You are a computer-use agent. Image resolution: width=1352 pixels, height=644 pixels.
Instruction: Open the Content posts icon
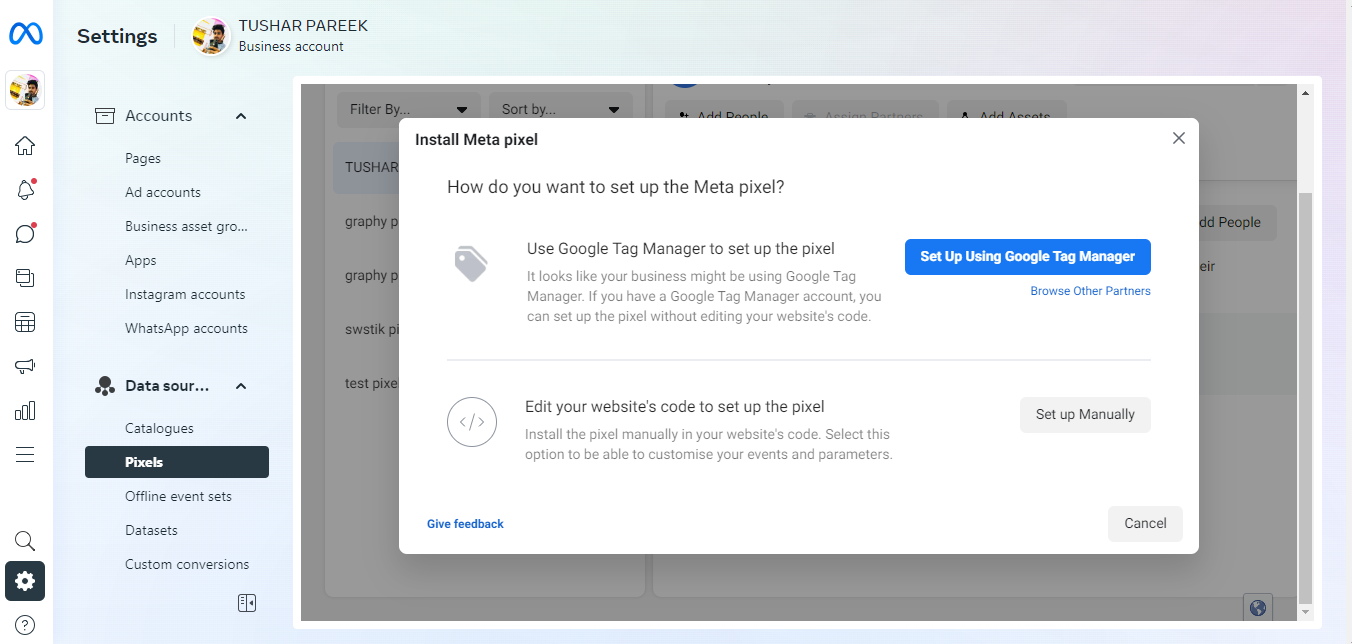(x=24, y=277)
